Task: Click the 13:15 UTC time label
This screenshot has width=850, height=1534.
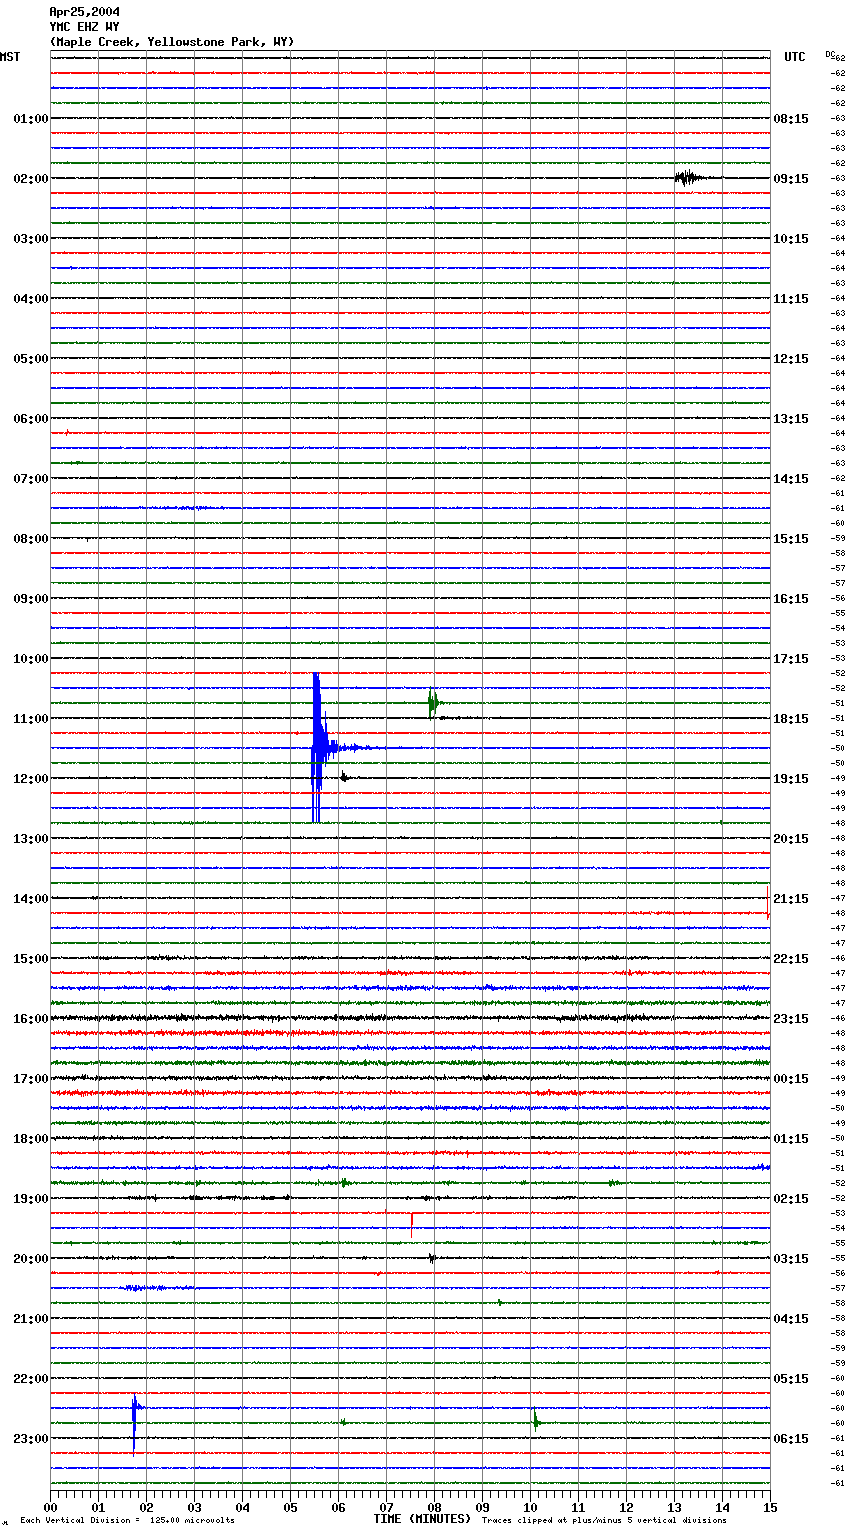Action: [x=791, y=419]
